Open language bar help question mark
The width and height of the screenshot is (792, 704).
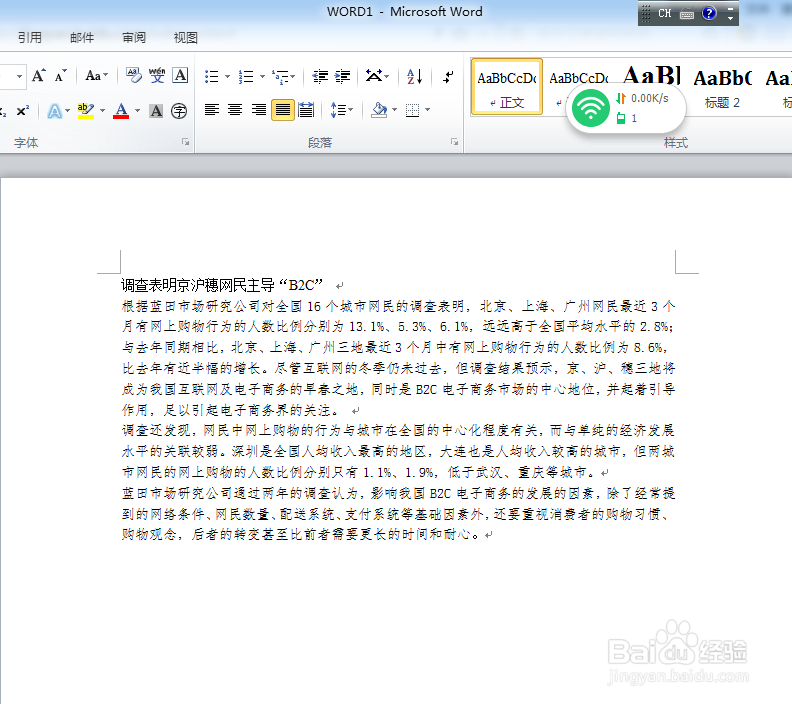pyautogui.click(x=709, y=14)
